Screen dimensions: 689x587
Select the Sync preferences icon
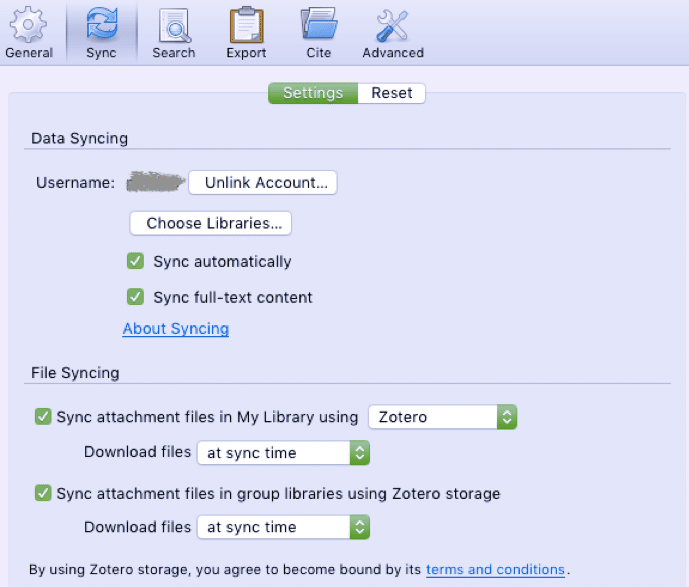pos(101,32)
